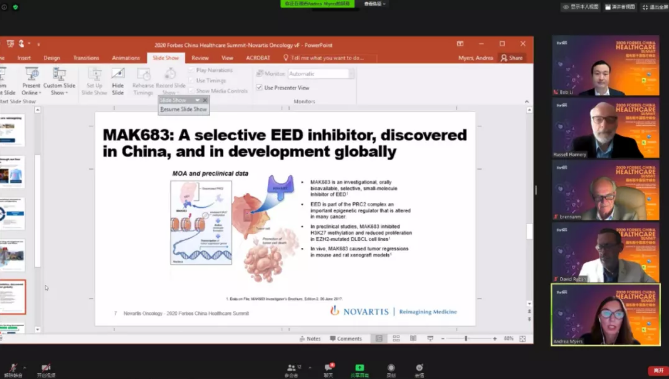This screenshot has height=379, width=669.
Task: Toggle the Show Media Controls checkbox
Action: click(x=191, y=90)
